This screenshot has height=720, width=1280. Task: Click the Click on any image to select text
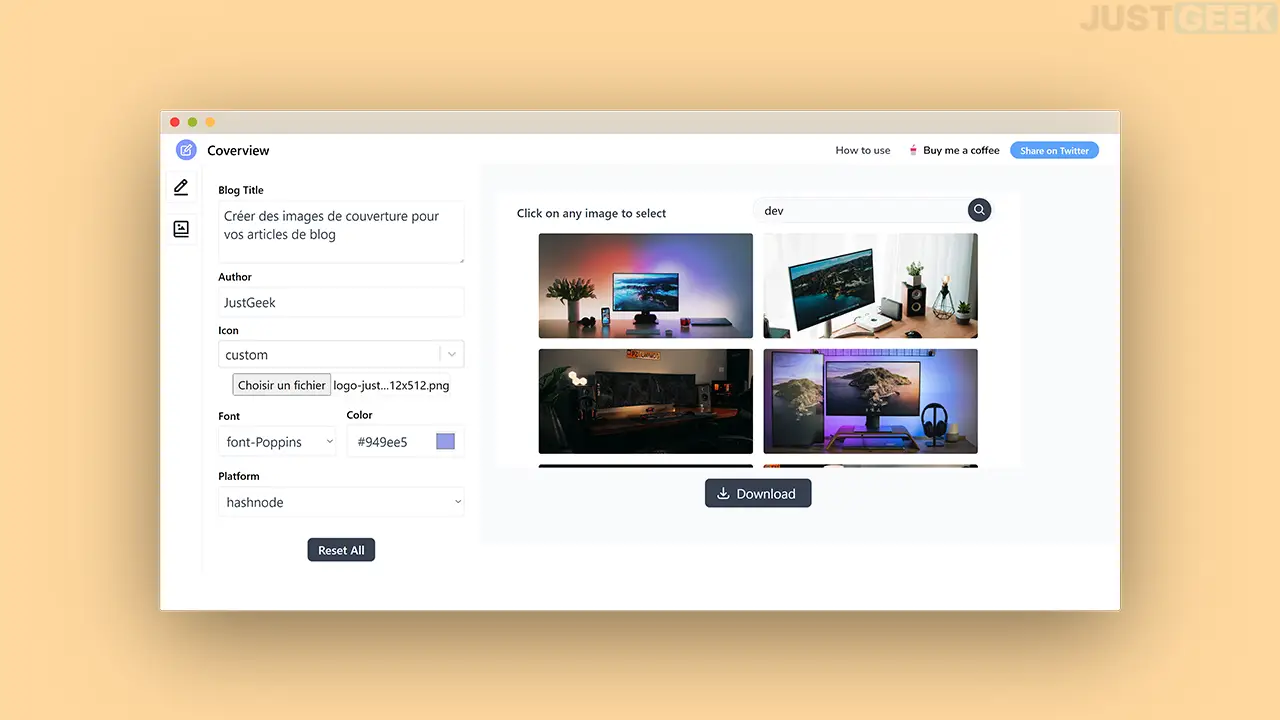point(591,213)
